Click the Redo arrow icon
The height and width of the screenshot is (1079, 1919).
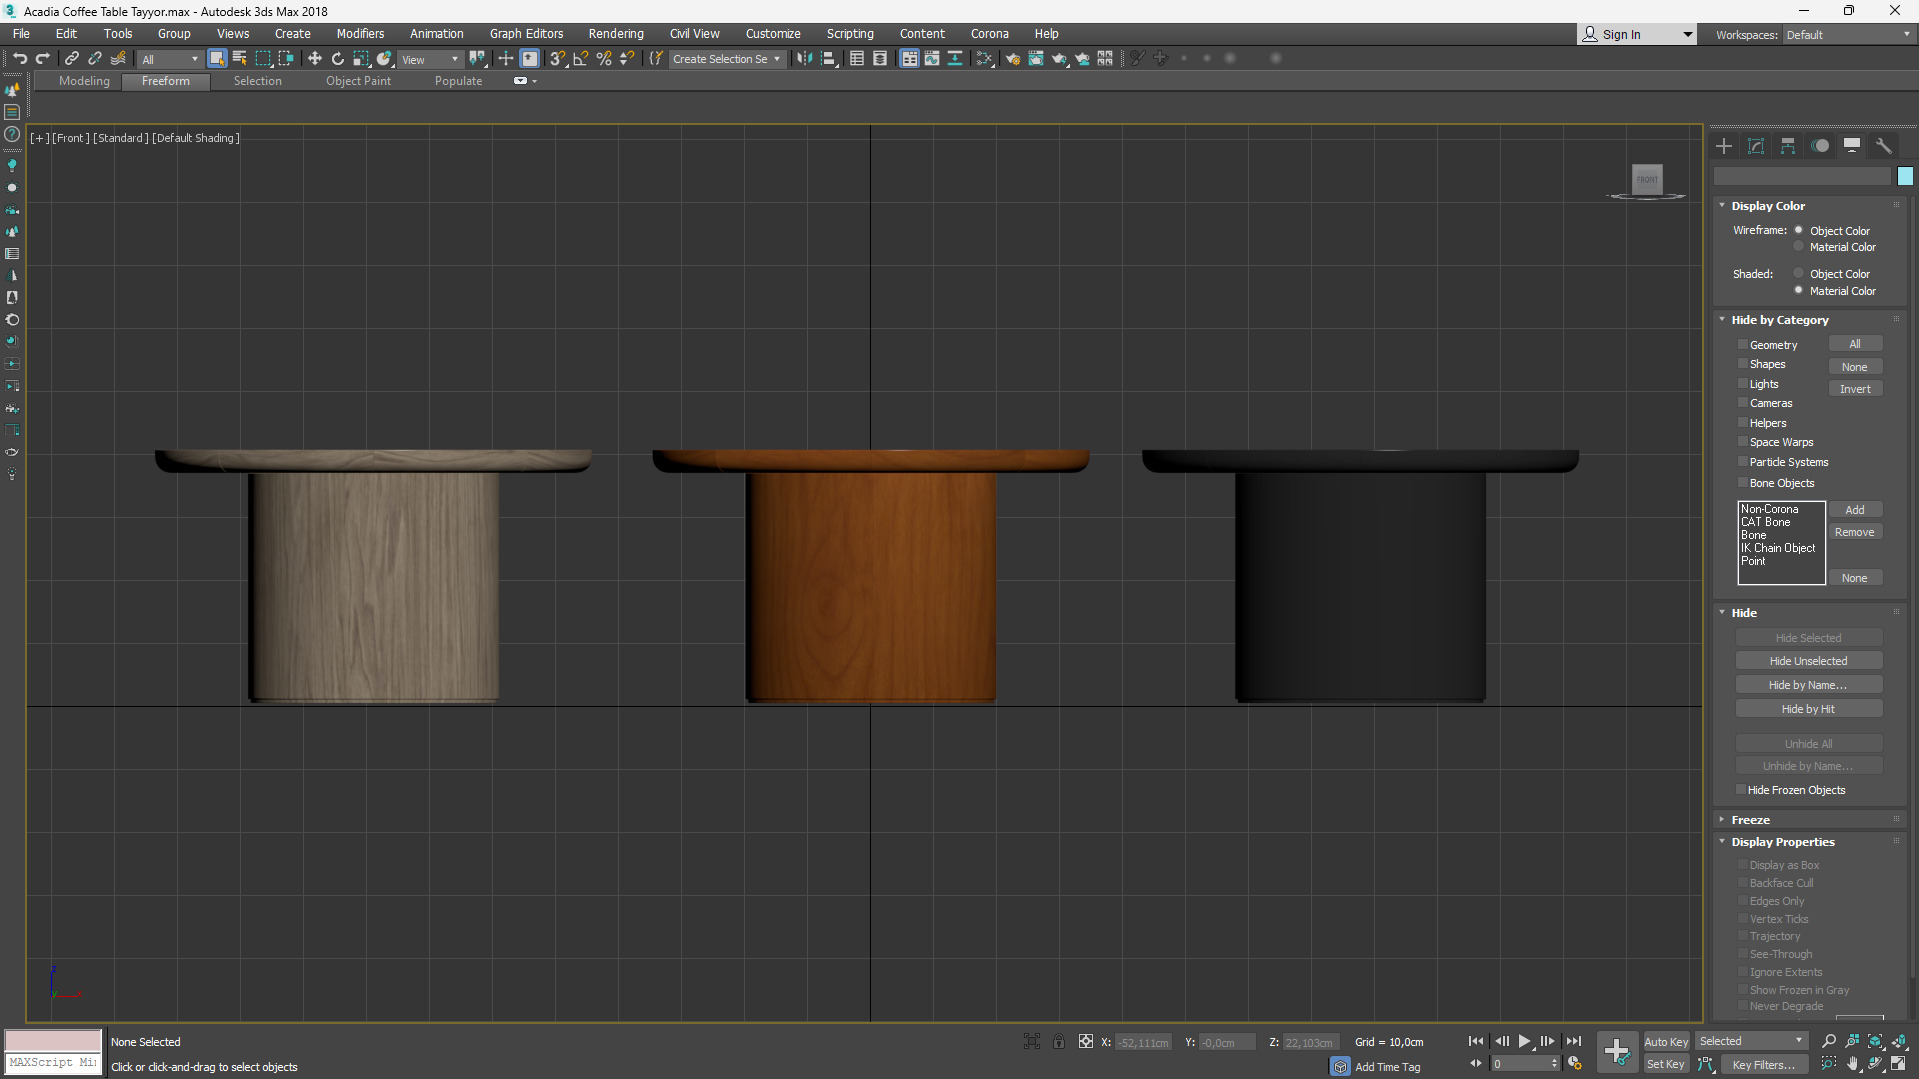43,59
